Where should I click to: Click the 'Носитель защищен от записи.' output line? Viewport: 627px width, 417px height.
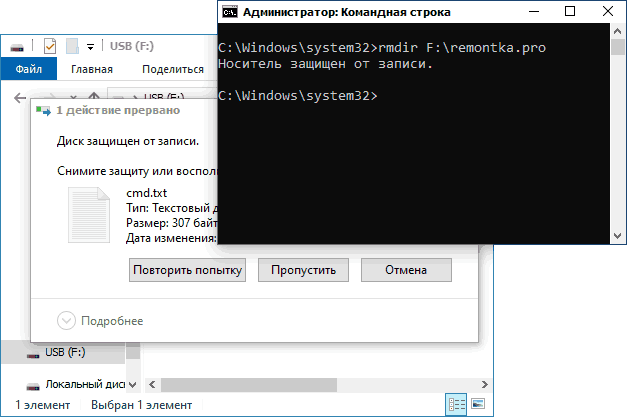click(x=325, y=64)
